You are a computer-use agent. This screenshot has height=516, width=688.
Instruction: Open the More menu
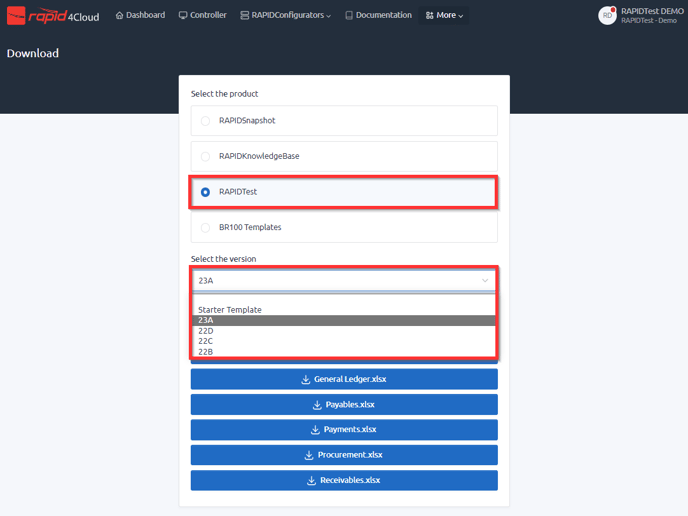444,16
